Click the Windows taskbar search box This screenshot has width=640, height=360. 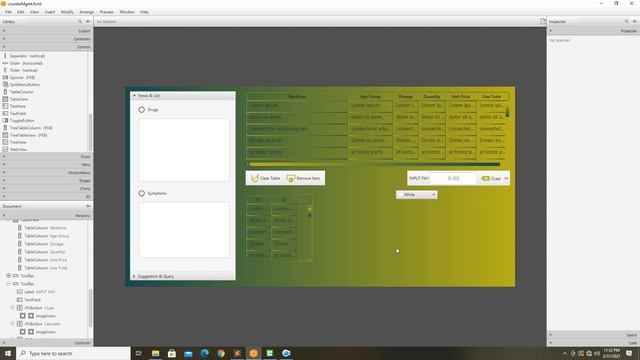pyautogui.click(x=73, y=353)
